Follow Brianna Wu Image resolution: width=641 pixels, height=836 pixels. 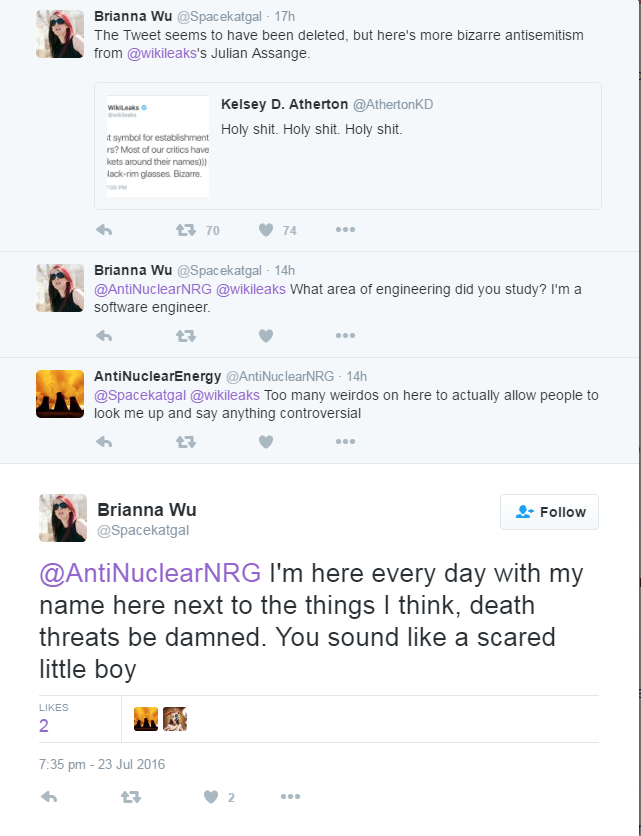tap(549, 512)
